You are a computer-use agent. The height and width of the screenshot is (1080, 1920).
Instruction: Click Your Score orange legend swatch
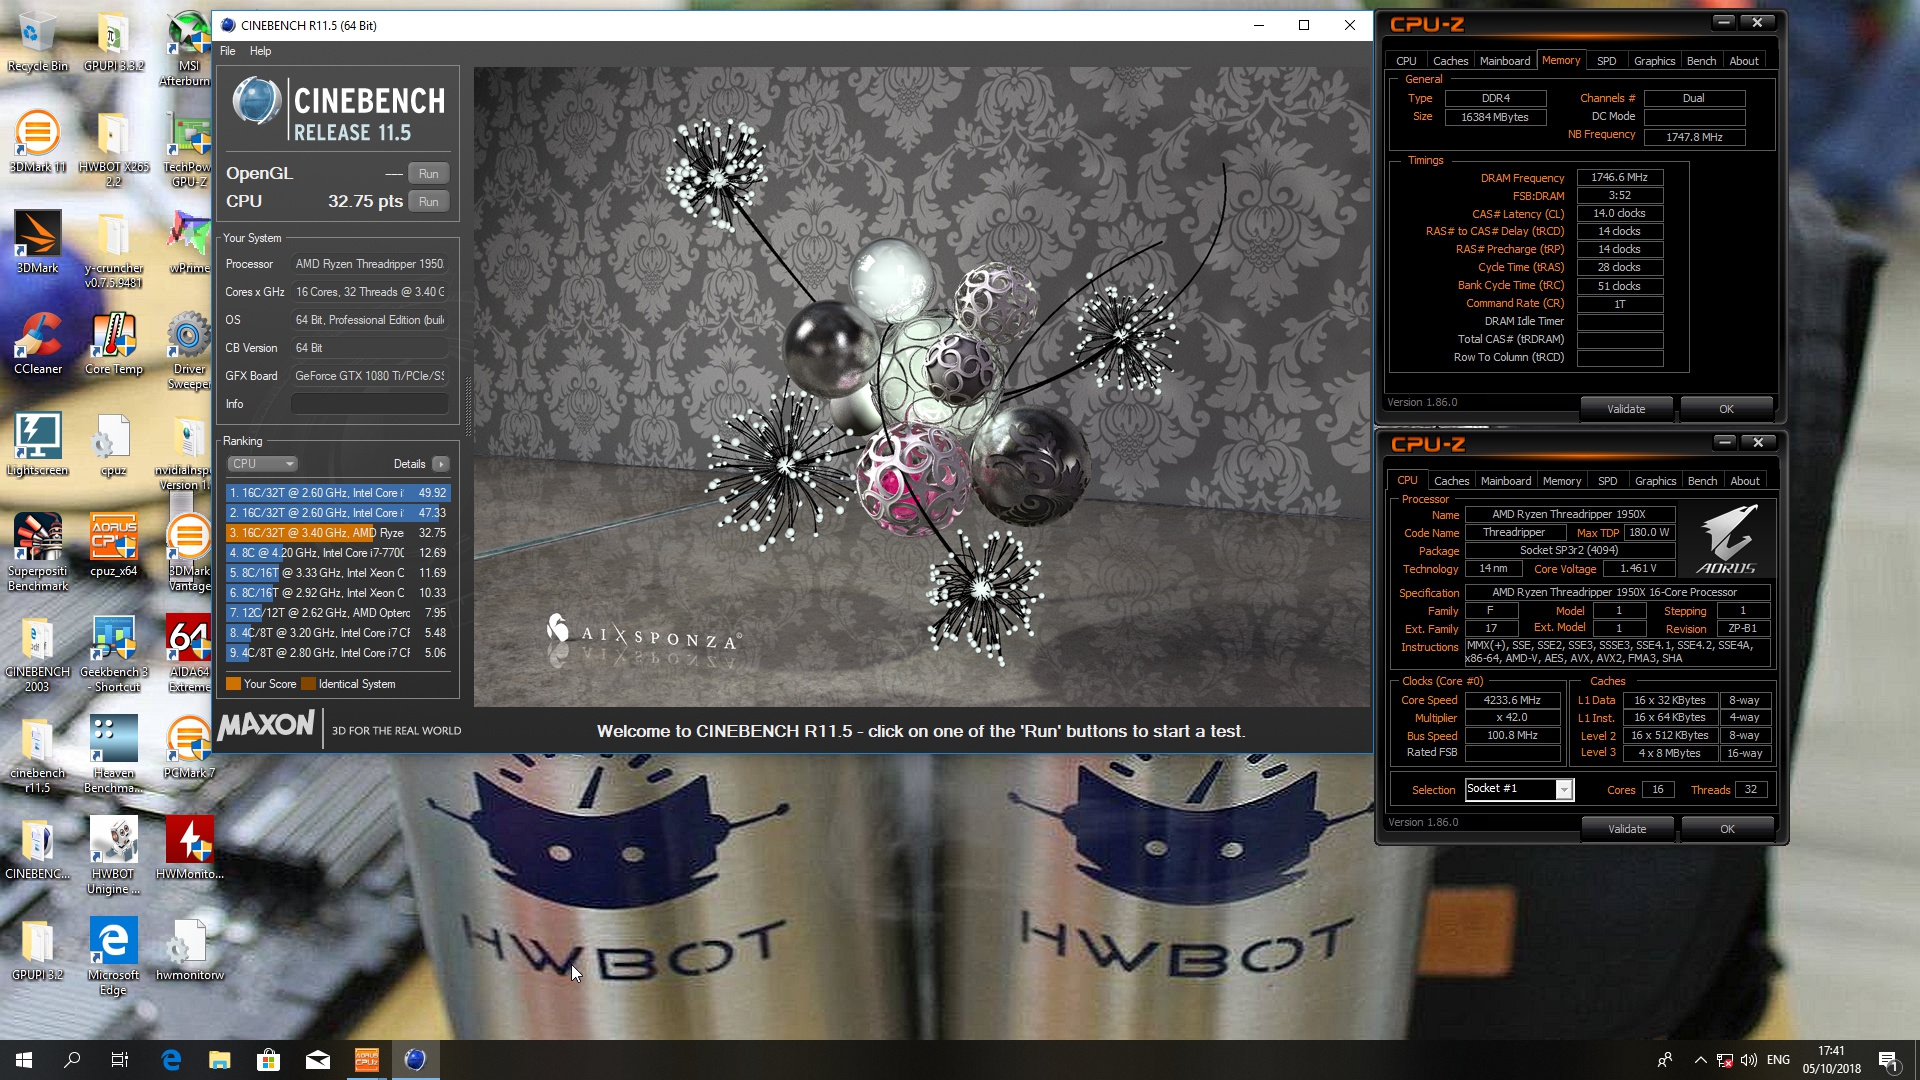233,684
